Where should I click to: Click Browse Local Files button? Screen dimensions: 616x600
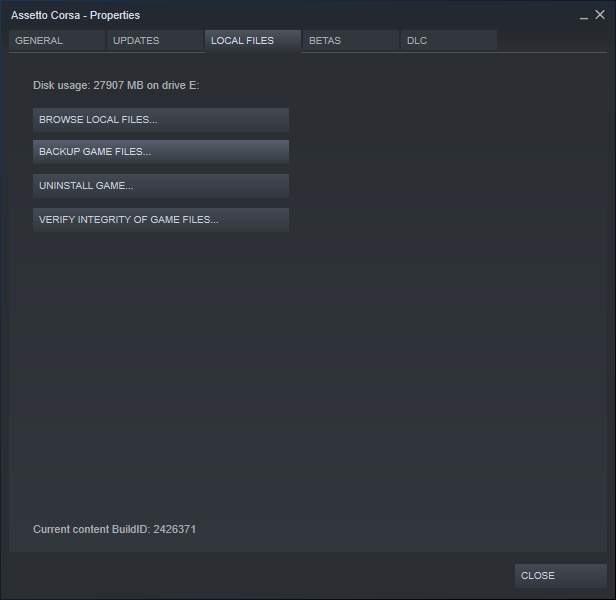coord(161,120)
